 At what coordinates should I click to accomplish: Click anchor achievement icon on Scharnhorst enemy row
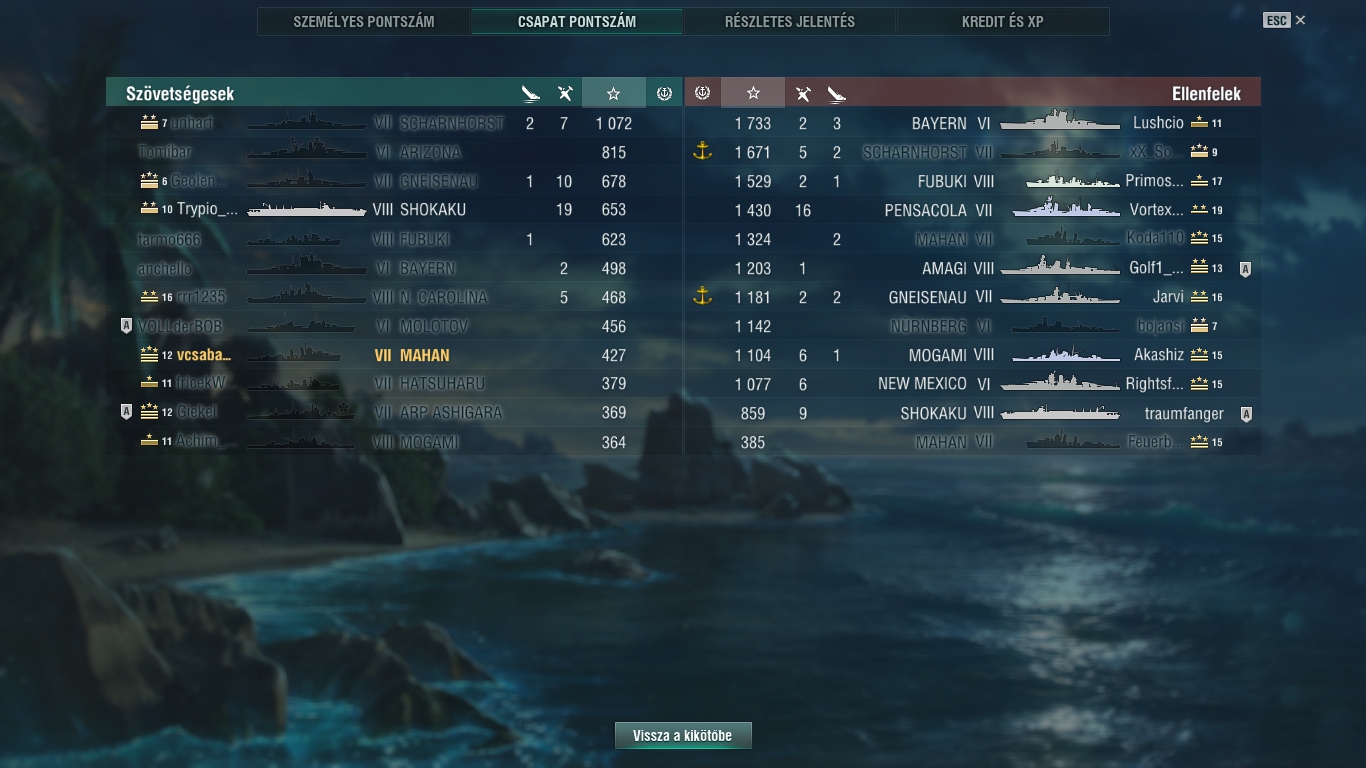click(x=702, y=152)
